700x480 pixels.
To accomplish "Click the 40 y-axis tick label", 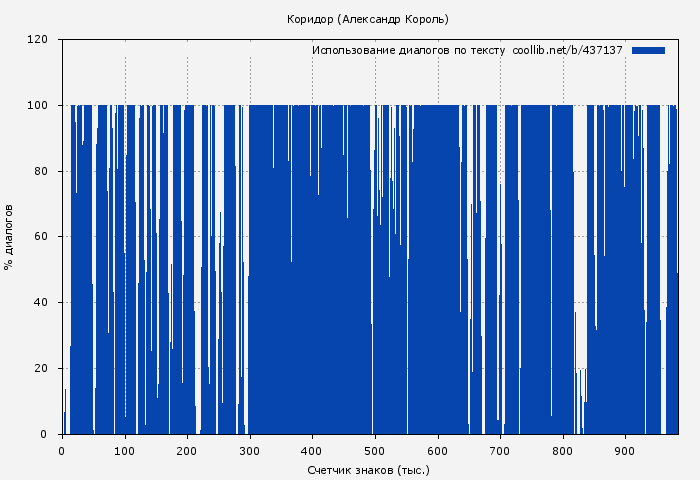I will pos(41,303).
